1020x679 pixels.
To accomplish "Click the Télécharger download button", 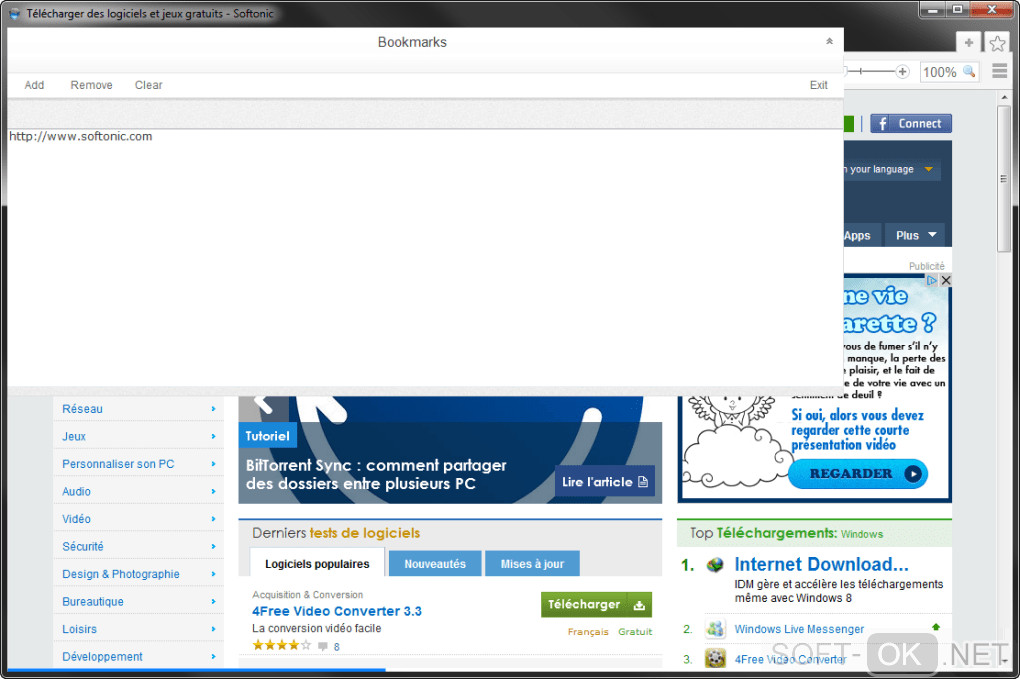I will tap(596, 605).
